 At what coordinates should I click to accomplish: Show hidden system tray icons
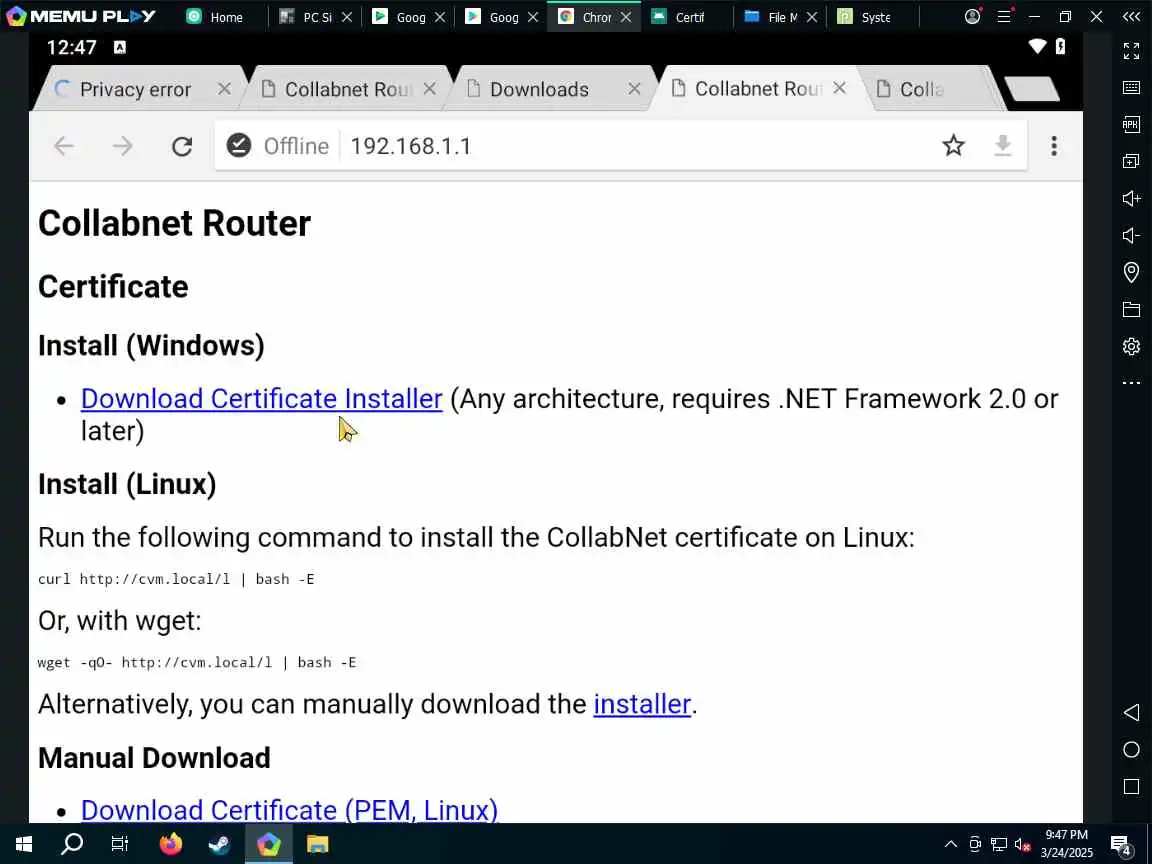coord(950,844)
